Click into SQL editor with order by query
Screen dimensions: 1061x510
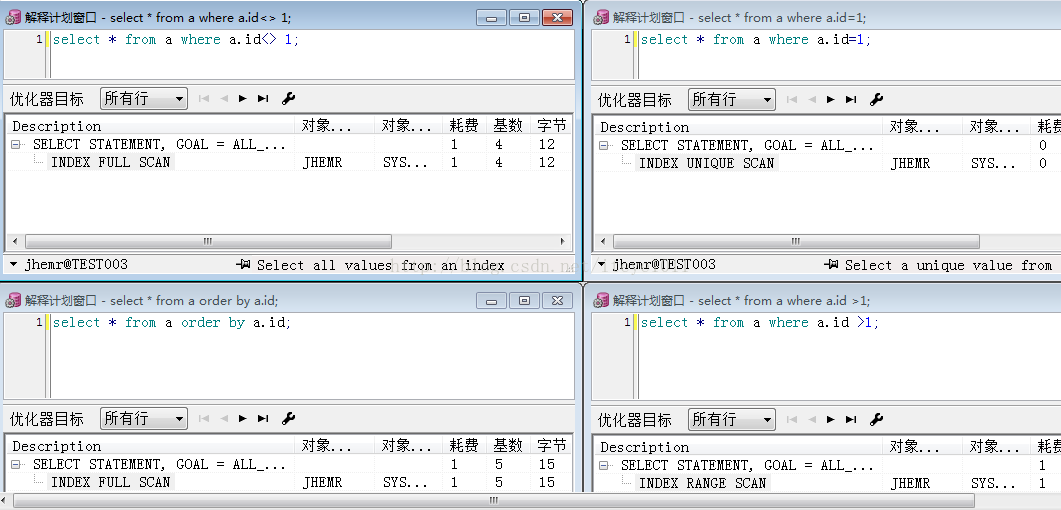pyautogui.click(x=310, y=355)
